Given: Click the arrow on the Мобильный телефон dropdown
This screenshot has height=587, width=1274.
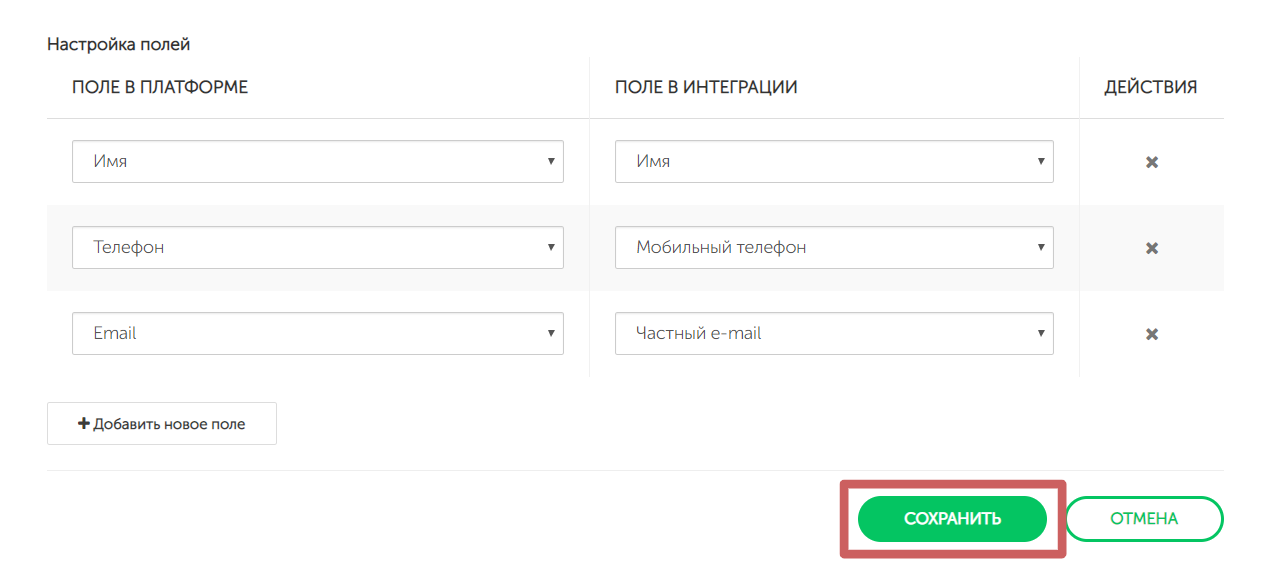Looking at the screenshot, I should tap(1040, 247).
